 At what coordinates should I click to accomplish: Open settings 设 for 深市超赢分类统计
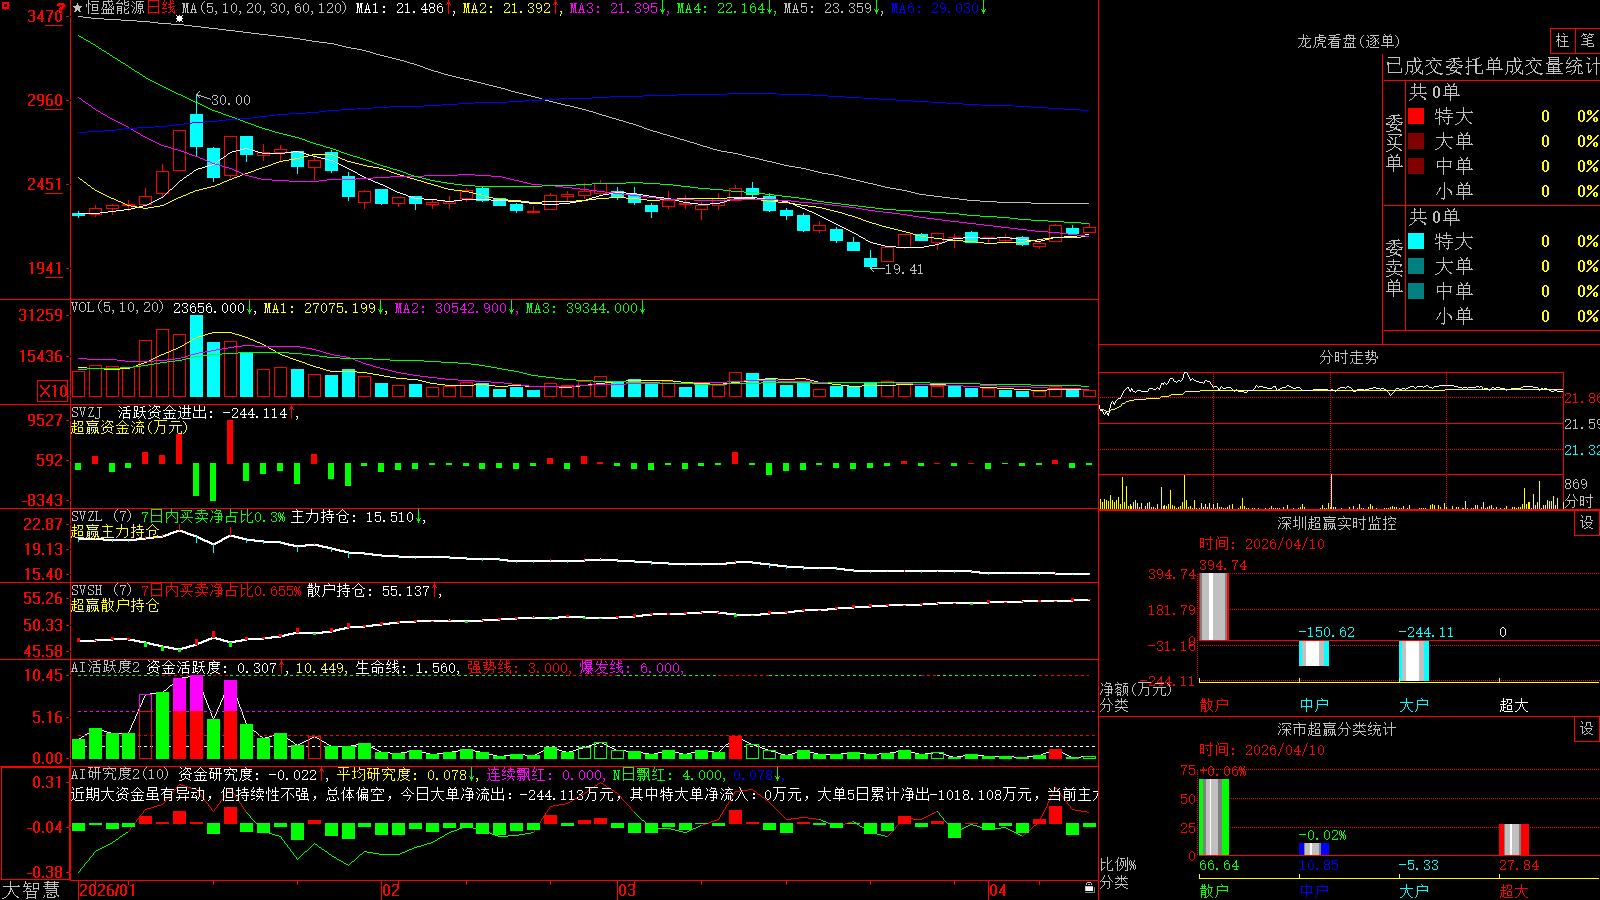click(x=1587, y=729)
